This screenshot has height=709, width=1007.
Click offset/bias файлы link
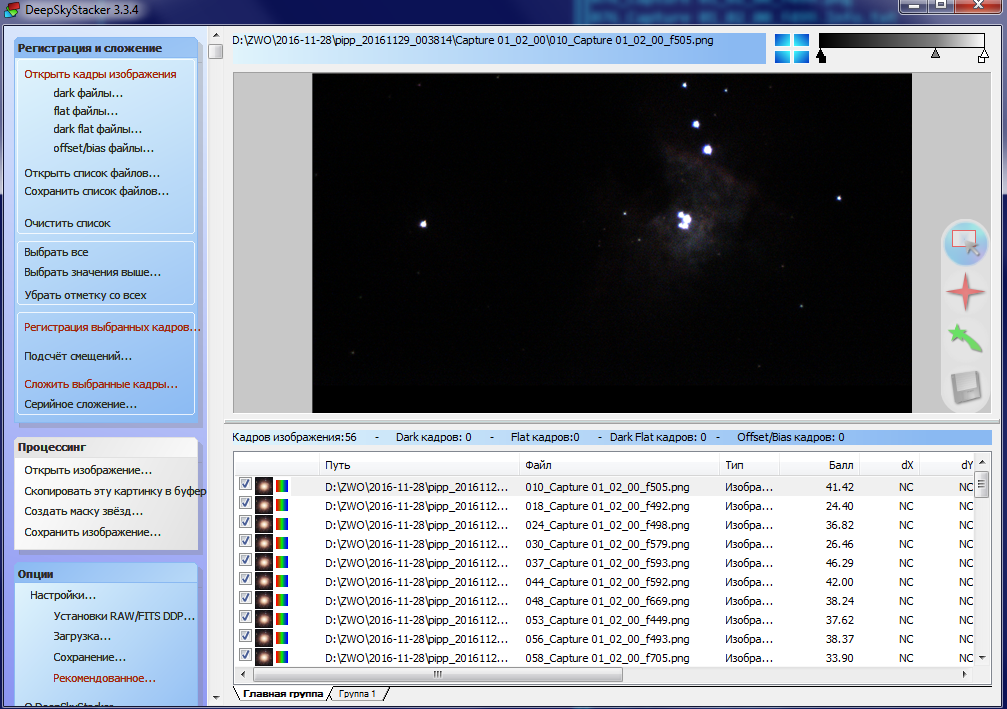(103, 148)
